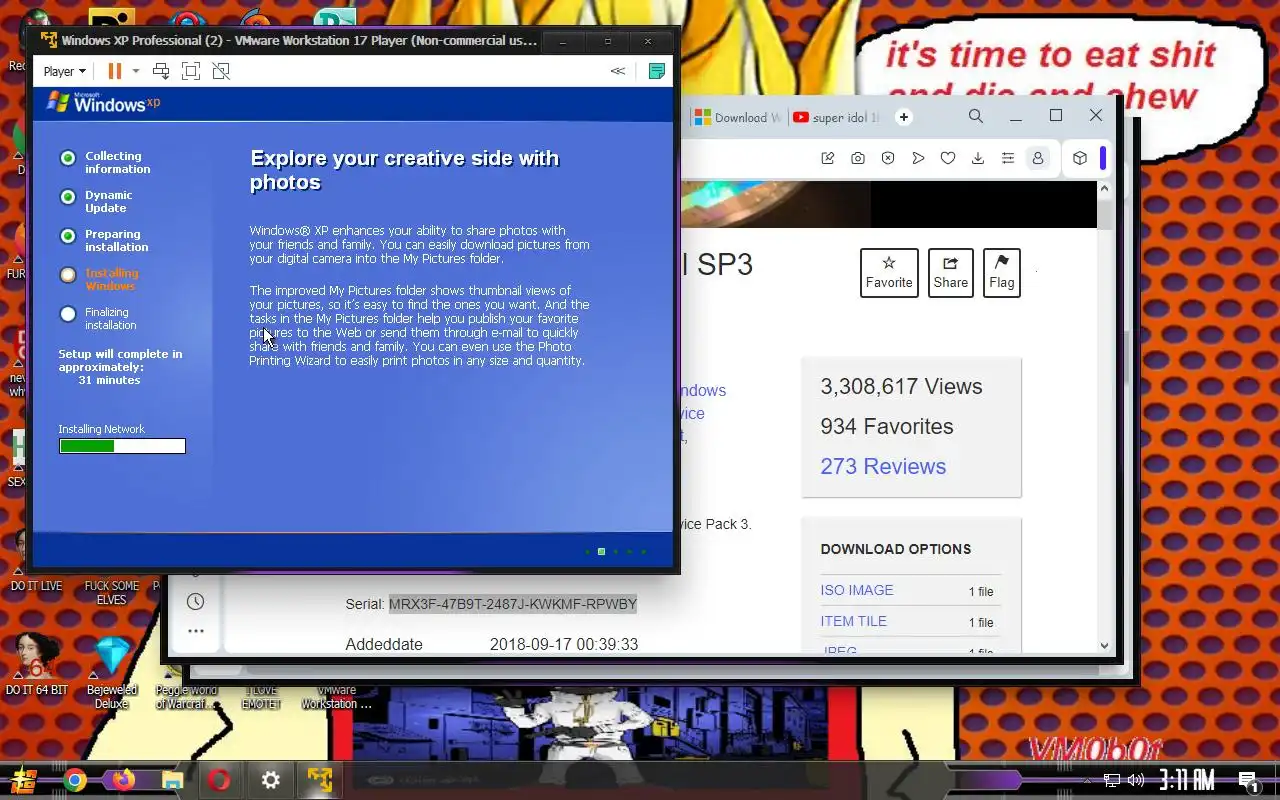Collapse the VMware toolbar with double chevron
Screen dimensions: 1280x800
point(618,71)
